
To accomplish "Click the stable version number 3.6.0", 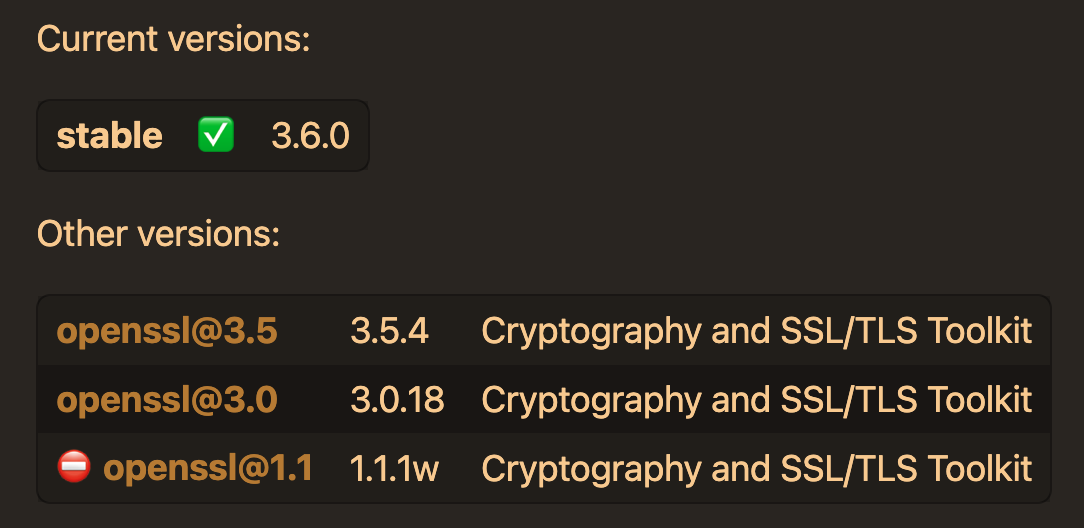I will pyautogui.click(x=310, y=136).
